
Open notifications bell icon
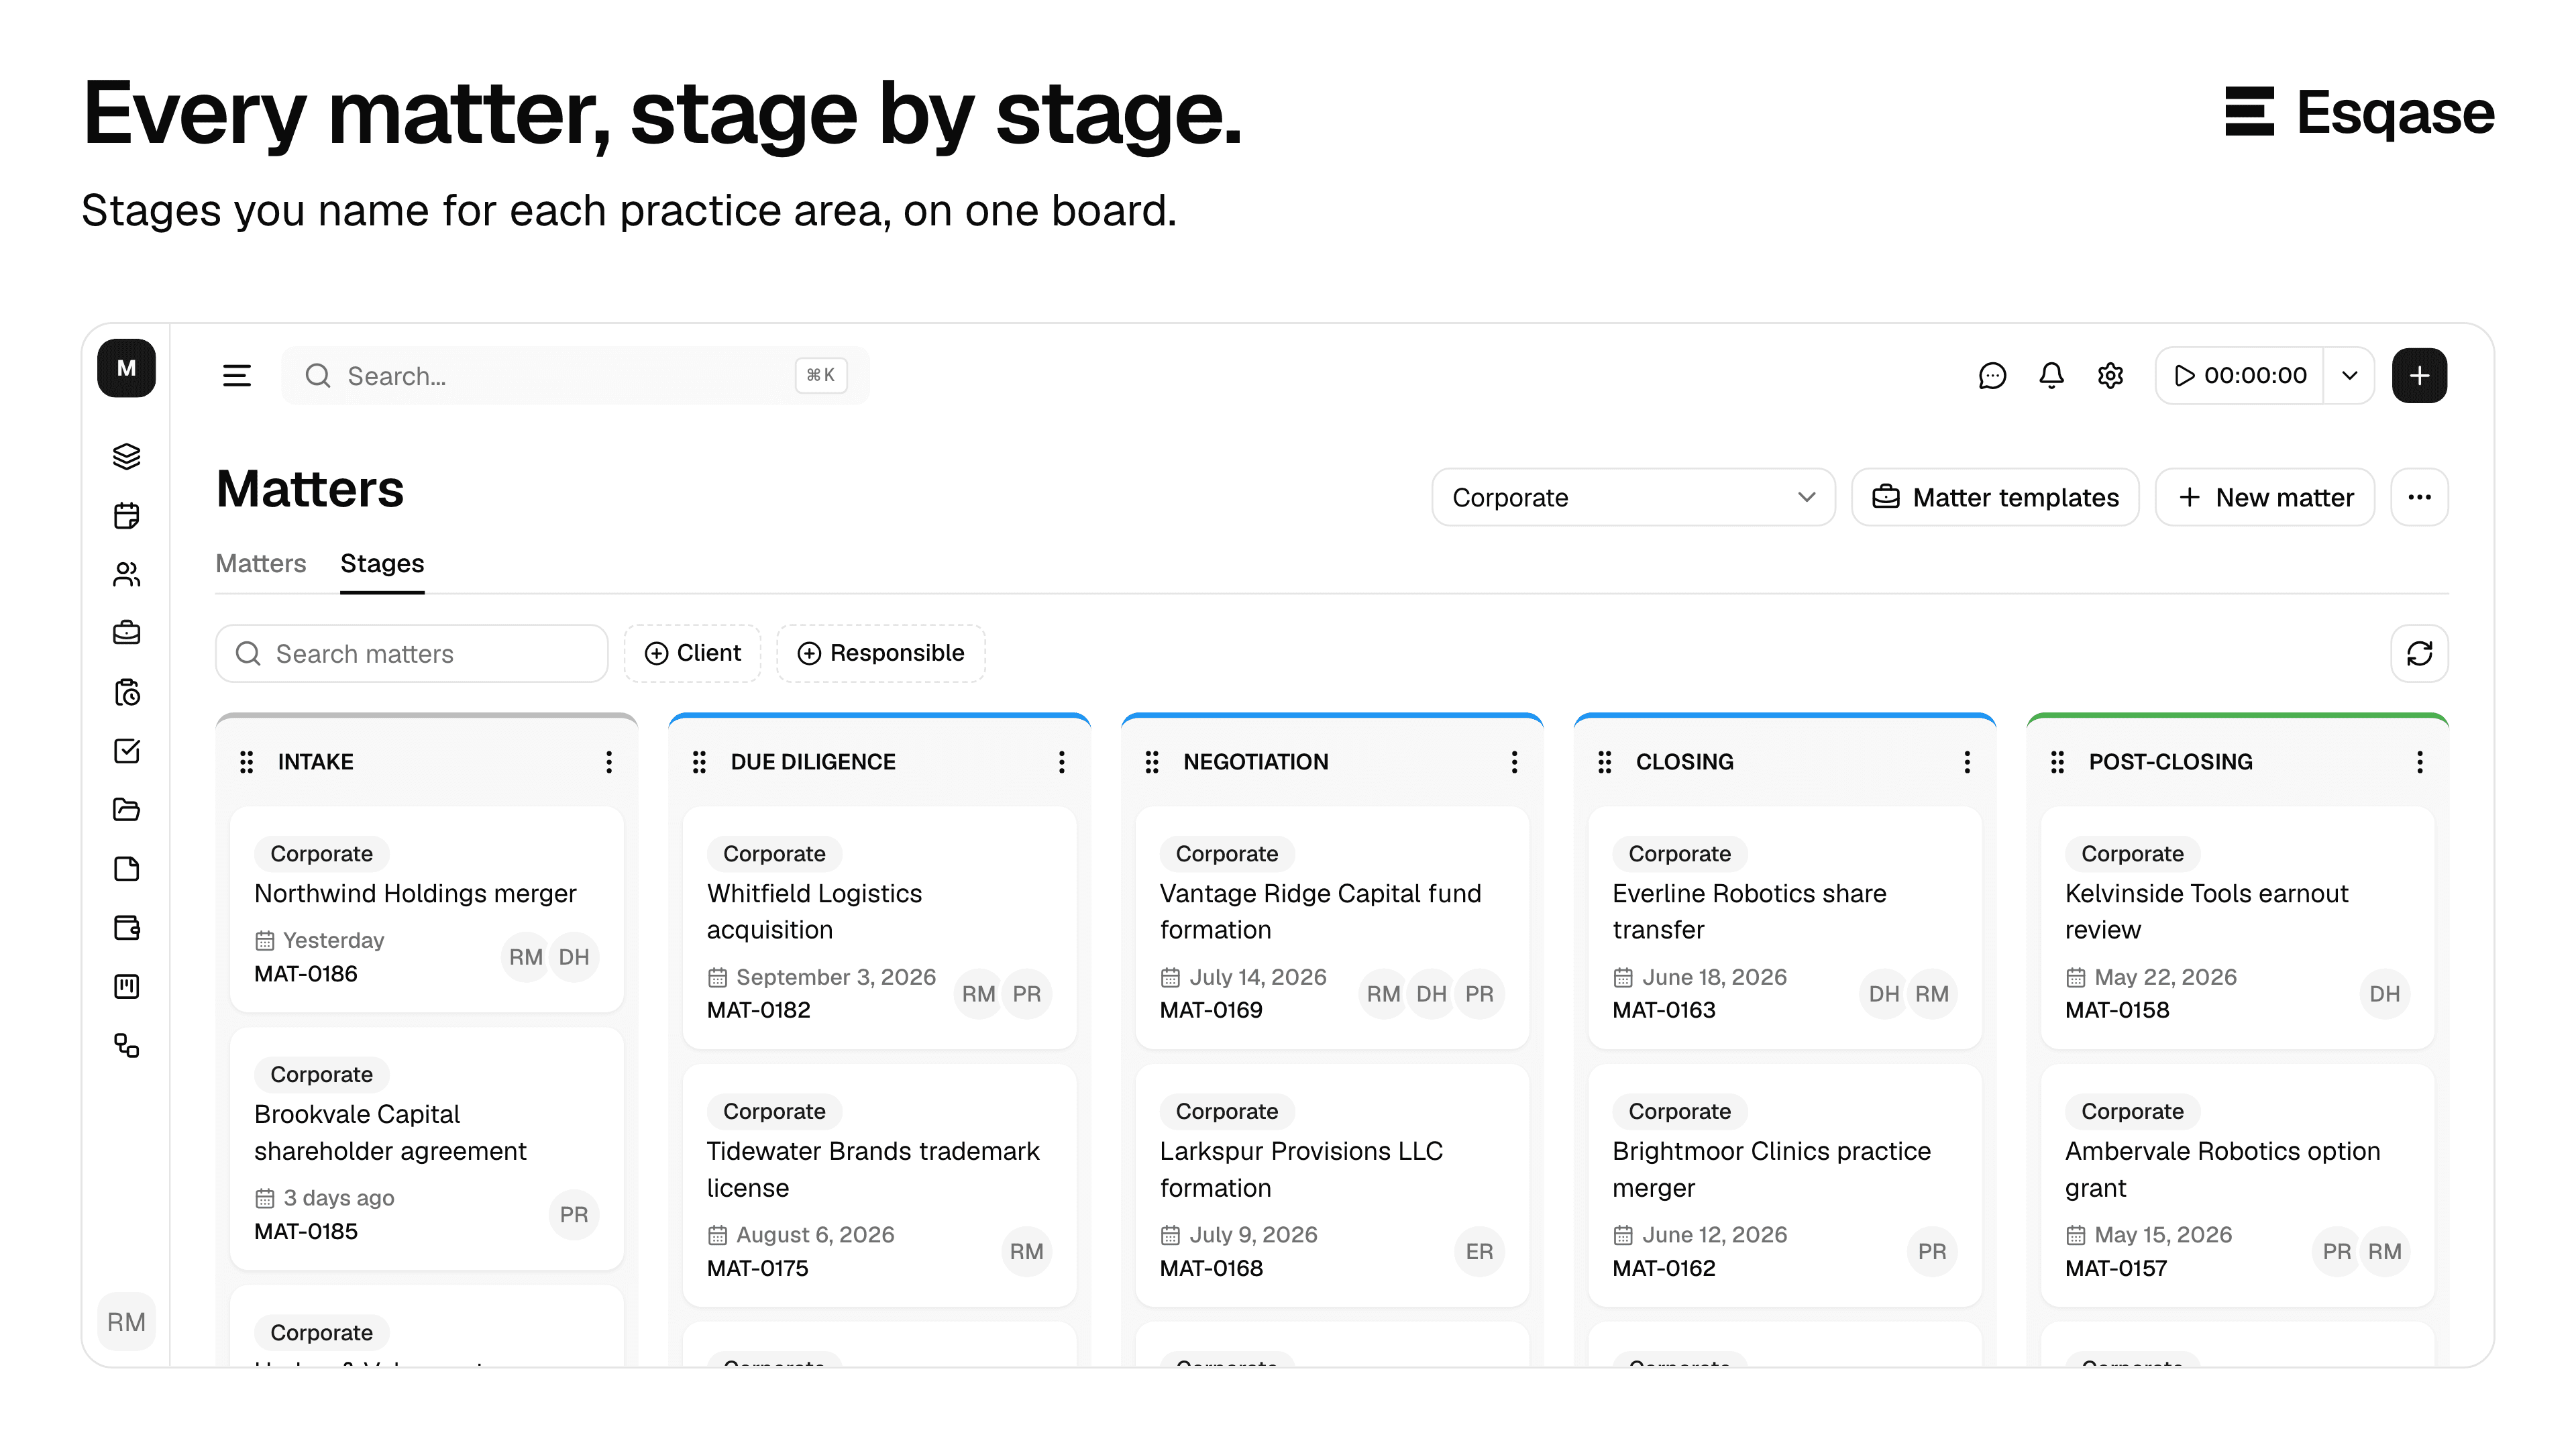point(2051,376)
